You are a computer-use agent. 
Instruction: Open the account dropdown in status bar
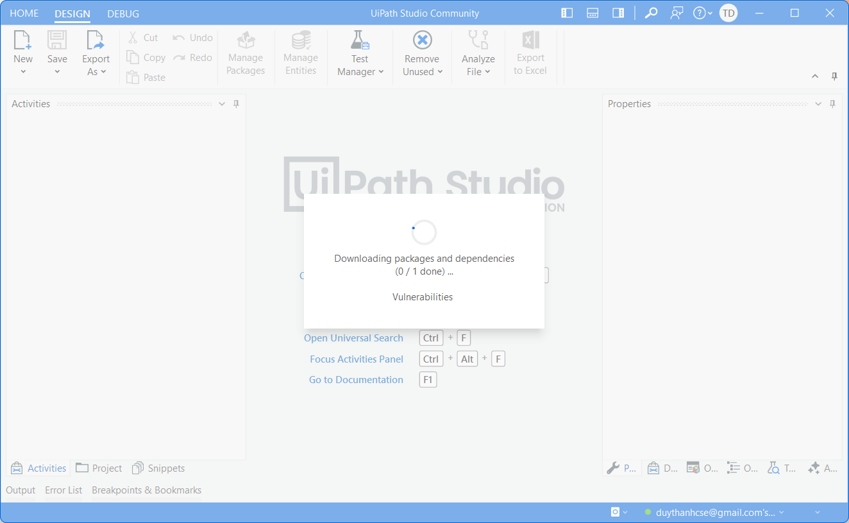coord(781,512)
